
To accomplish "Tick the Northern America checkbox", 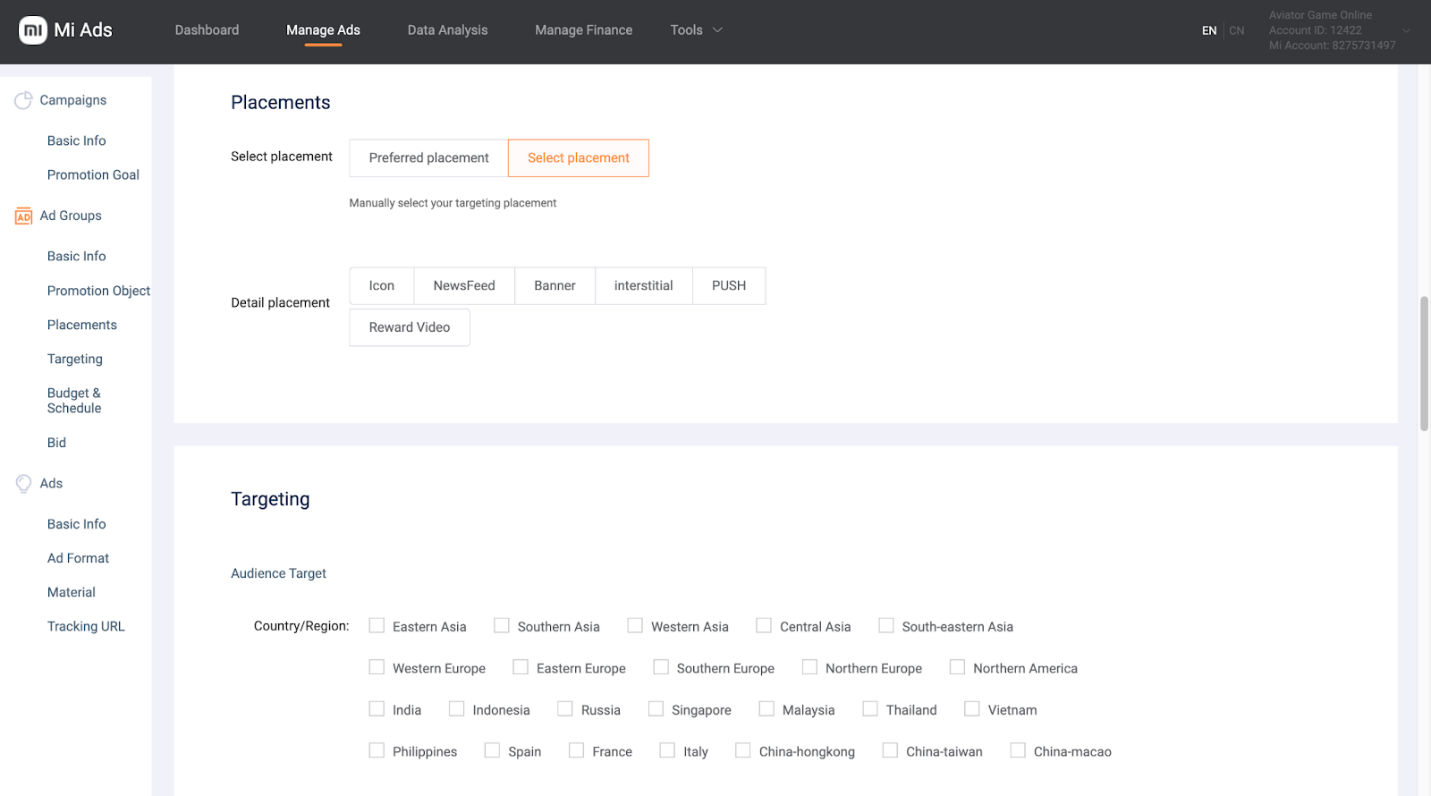I will [x=957, y=667].
